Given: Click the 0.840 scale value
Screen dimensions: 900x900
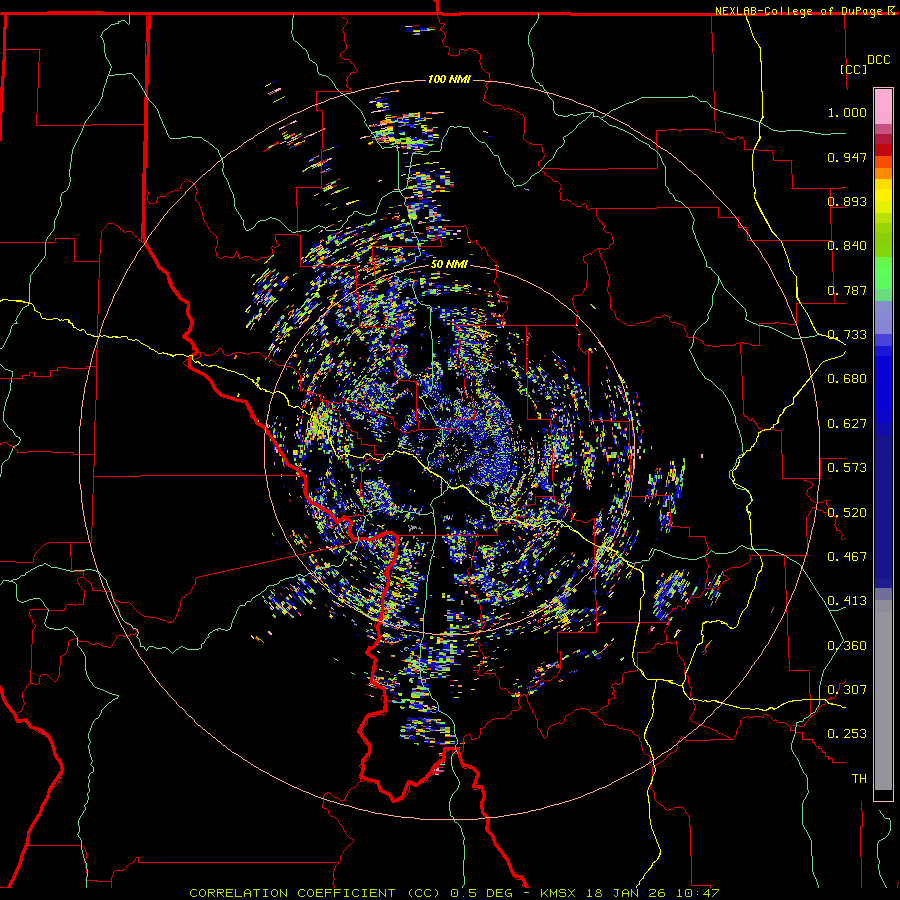Looking at the screenshot, I should tap(847, 246).
